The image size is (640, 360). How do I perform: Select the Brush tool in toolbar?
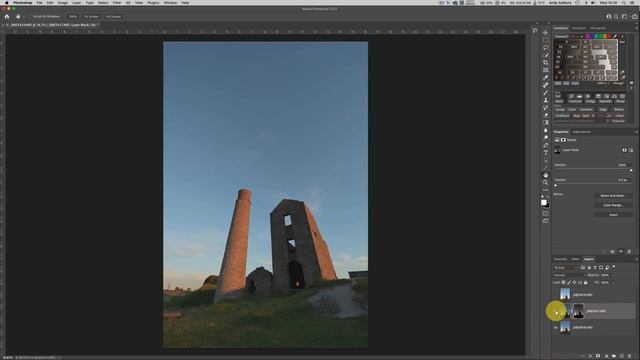pos(546,93)
